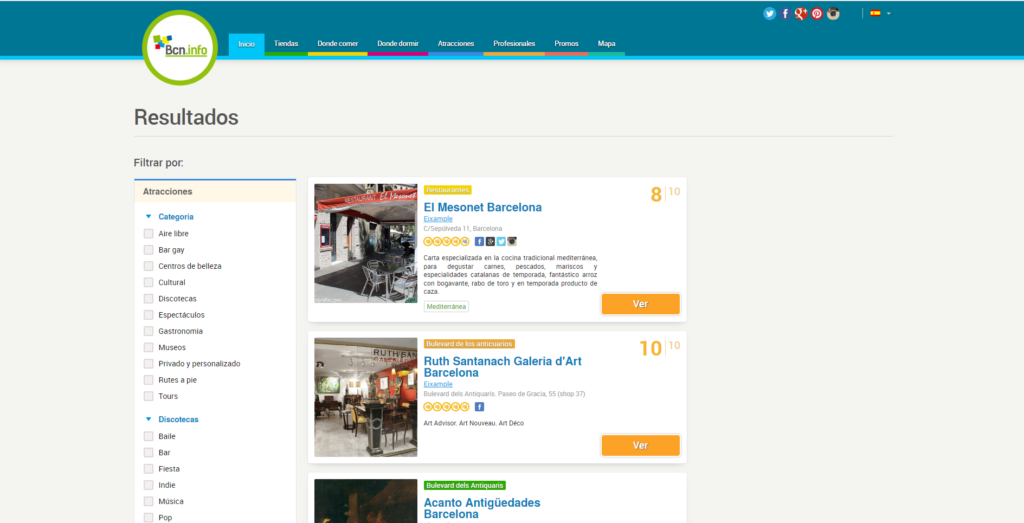Collapse the Categoria filter group
Image resolution: width=1024 pixels, height=523 pixels.
pos(148,217)
